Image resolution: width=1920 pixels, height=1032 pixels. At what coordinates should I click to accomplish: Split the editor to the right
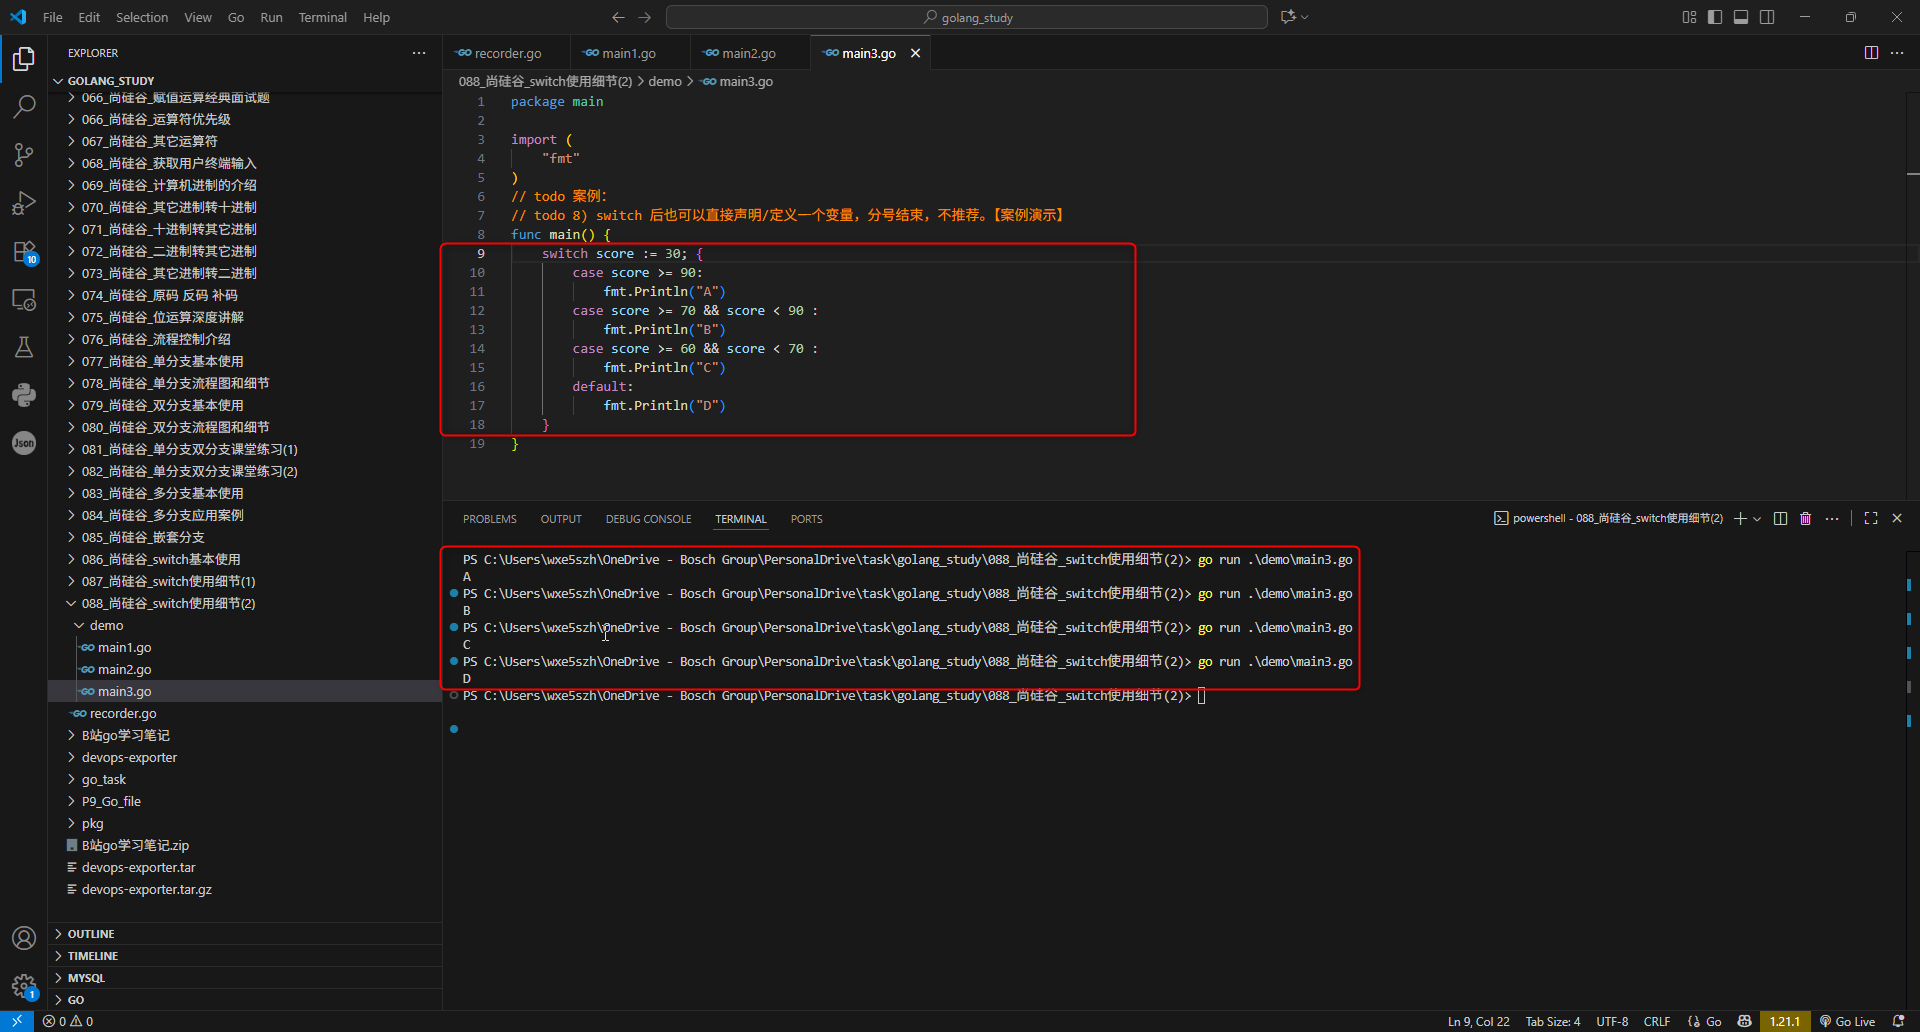1871,53
